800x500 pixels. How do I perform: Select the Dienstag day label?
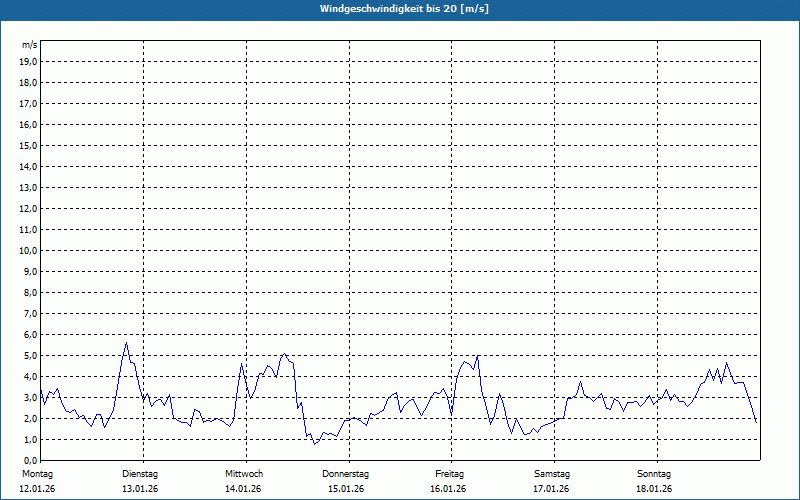tap(140, 473)
